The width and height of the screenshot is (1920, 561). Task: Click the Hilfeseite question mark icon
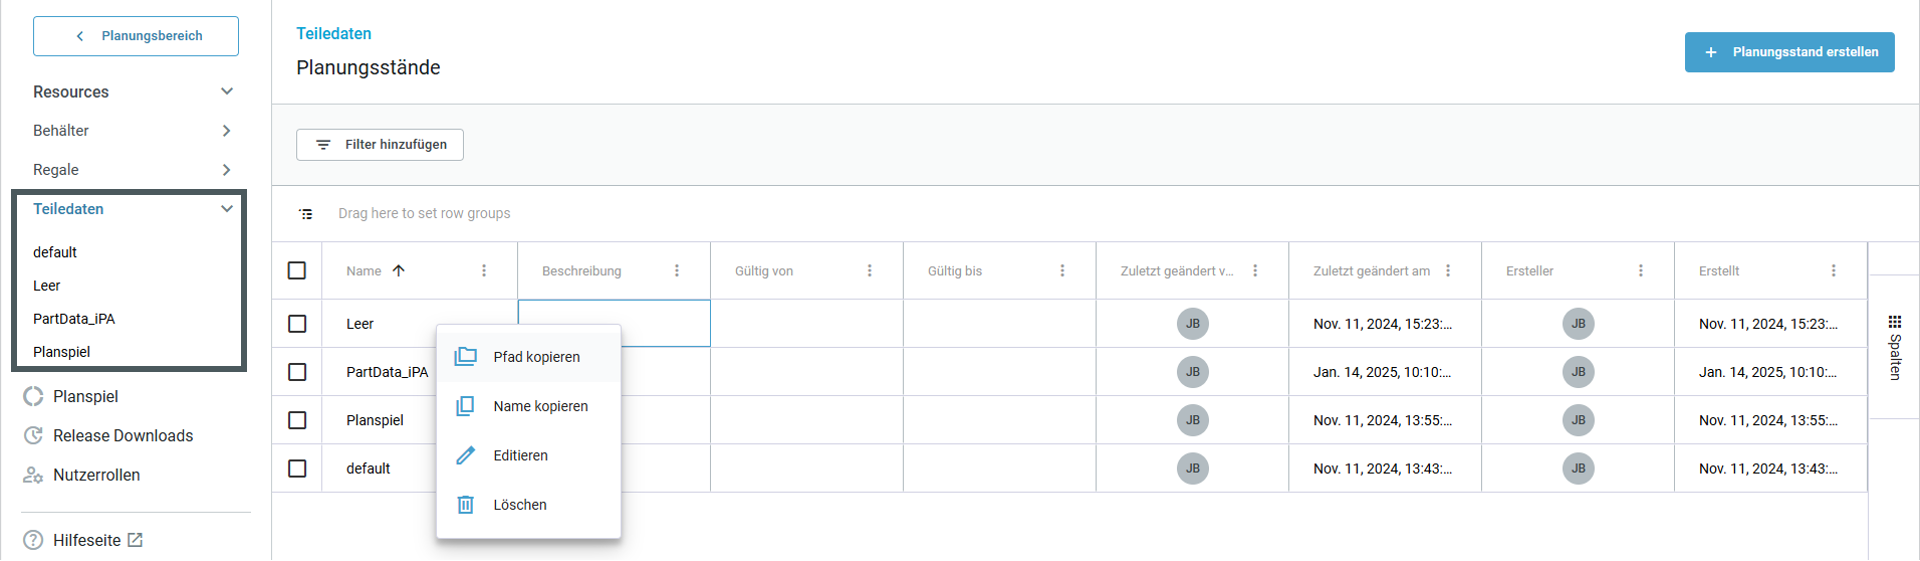point(33,540)
